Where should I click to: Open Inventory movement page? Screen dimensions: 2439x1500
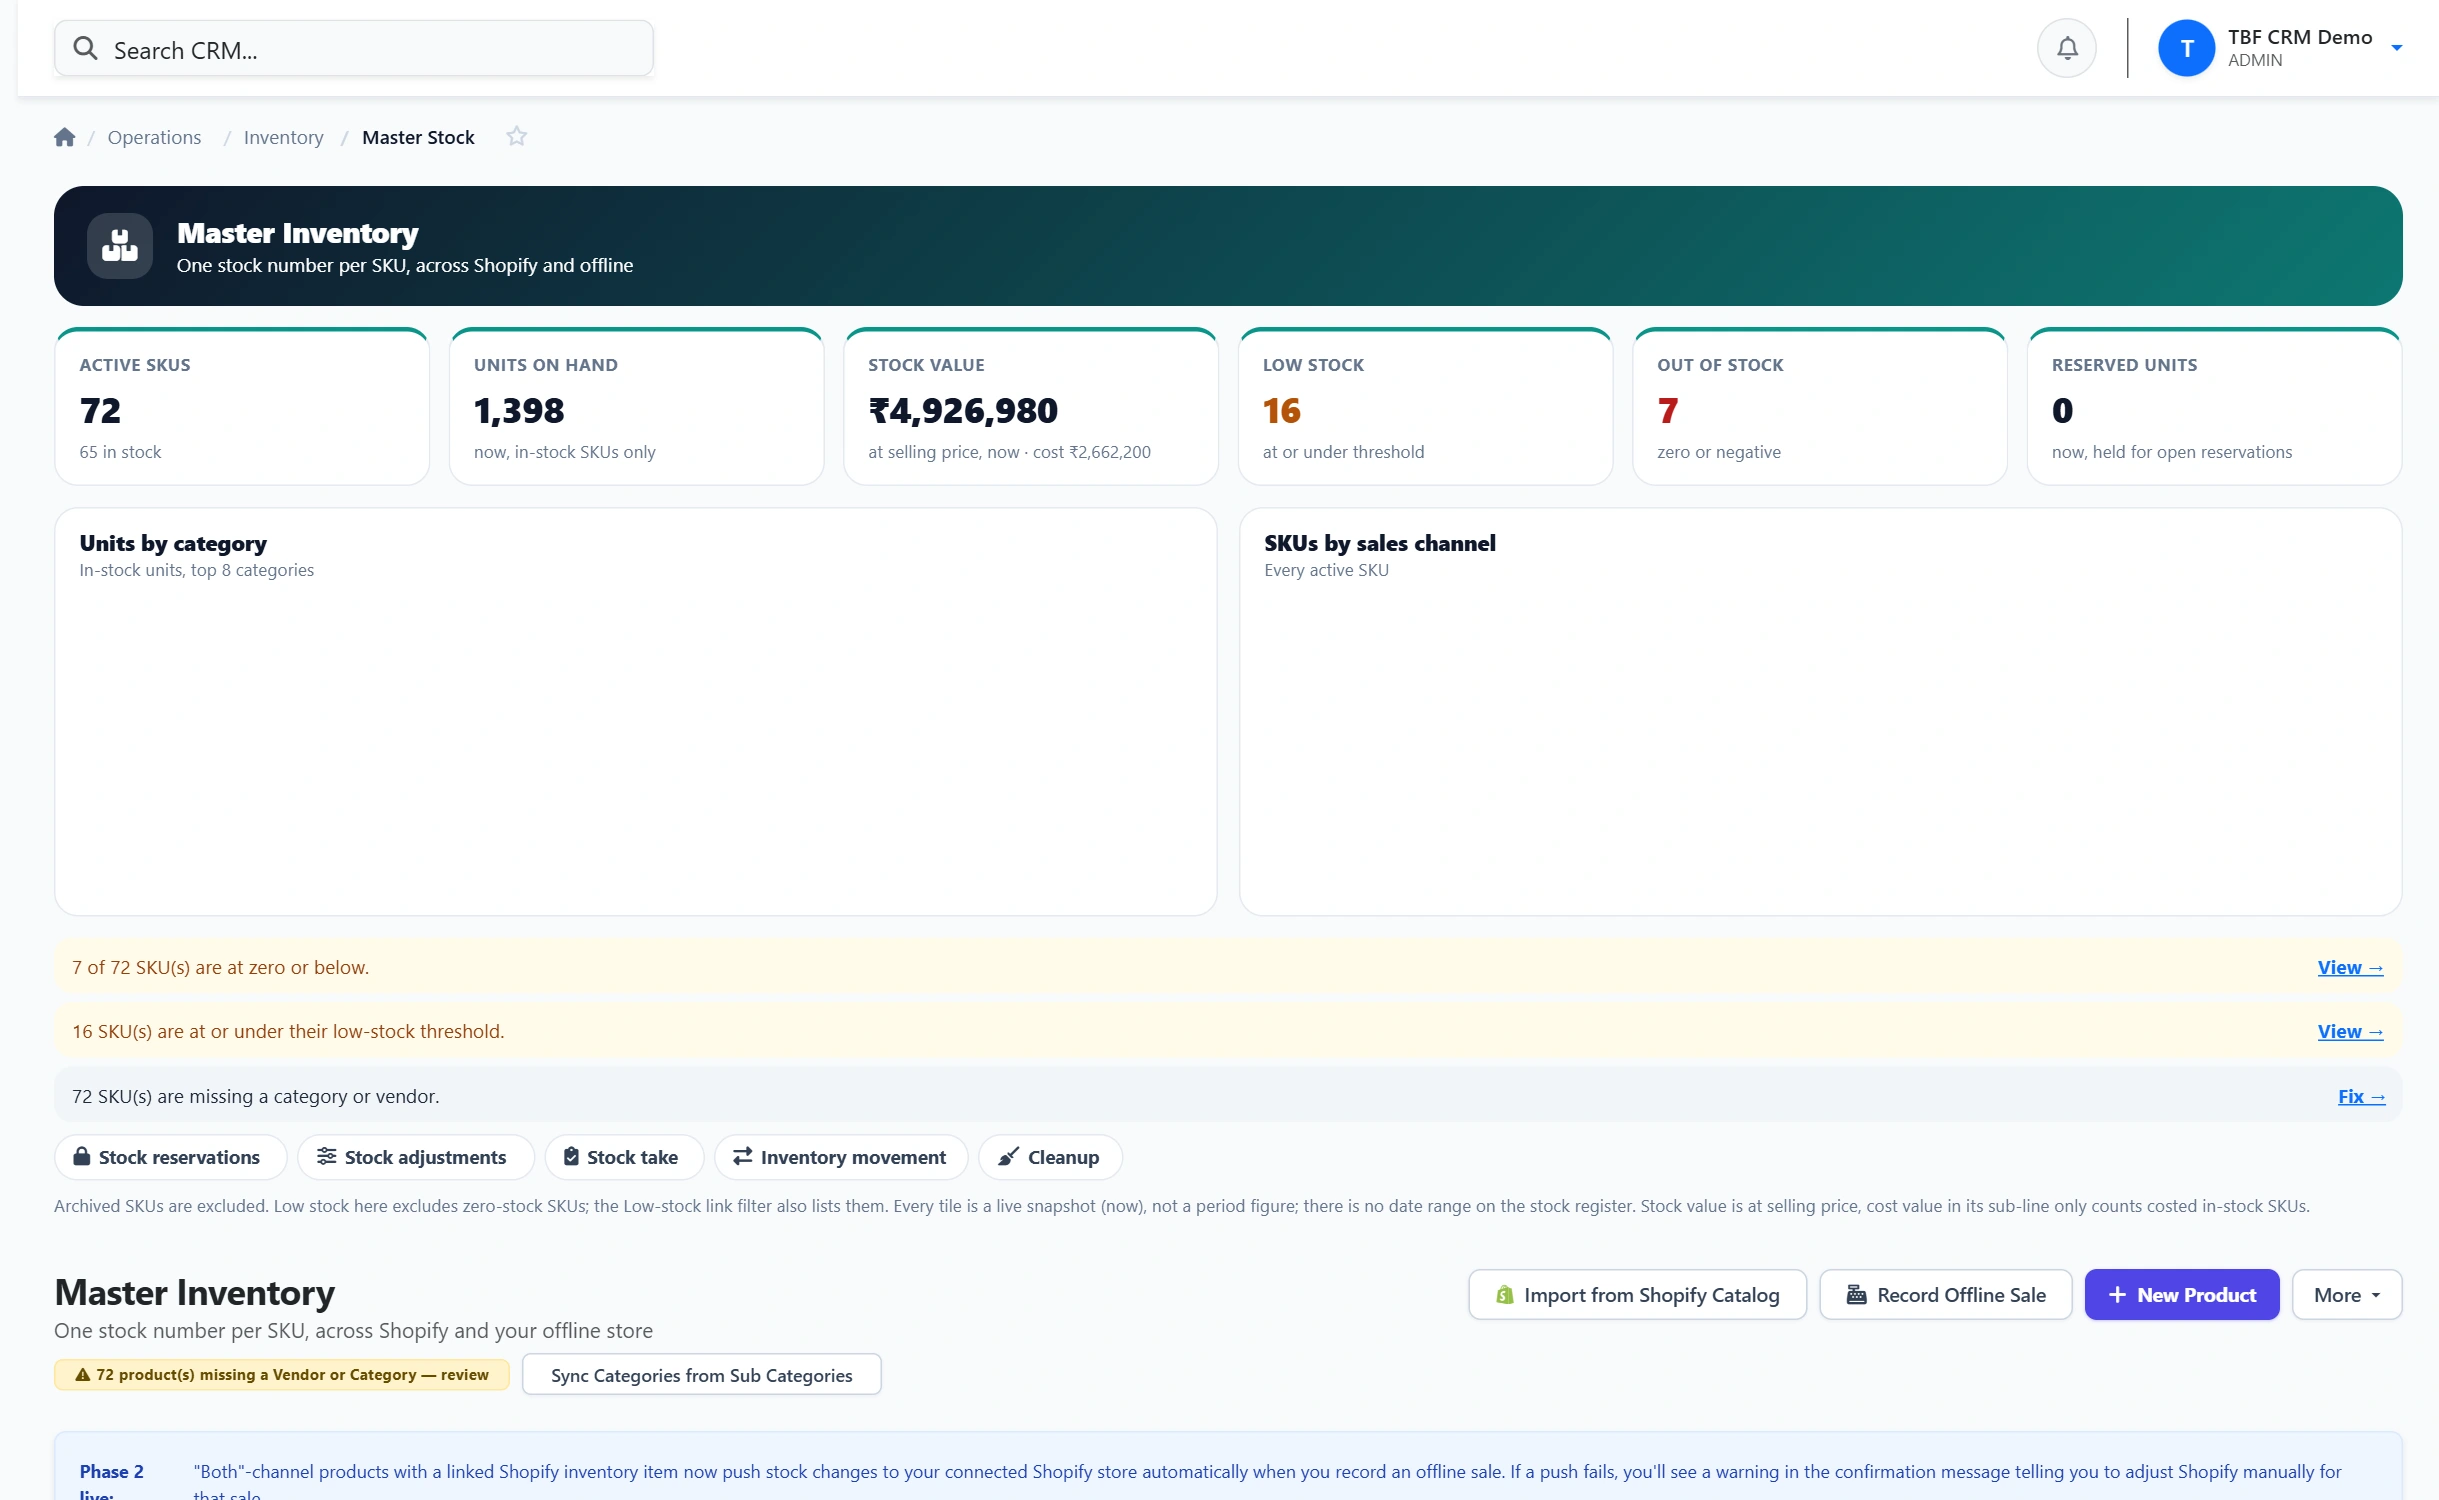841,1157
